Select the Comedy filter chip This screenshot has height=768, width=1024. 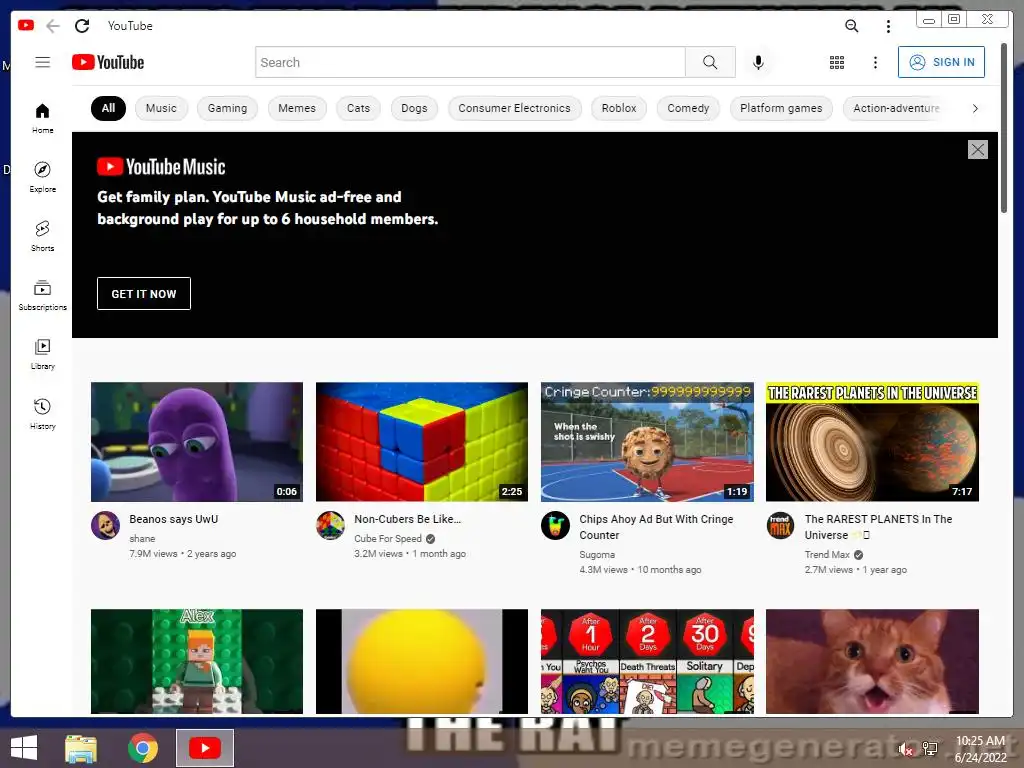688,108
